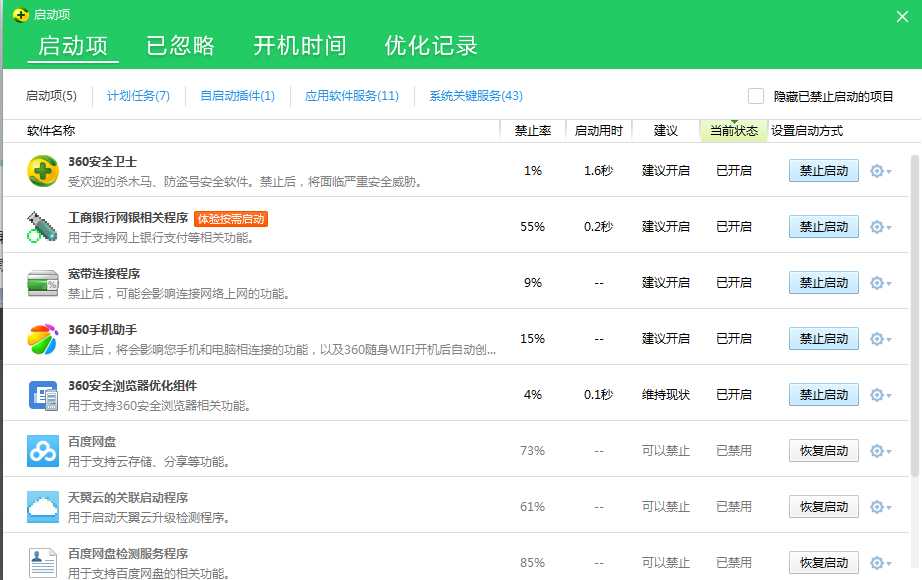This screenshot has height=580, width=922.
Task: Click the 百度网盘 cloud icon
Action: [x=43, y=451]
